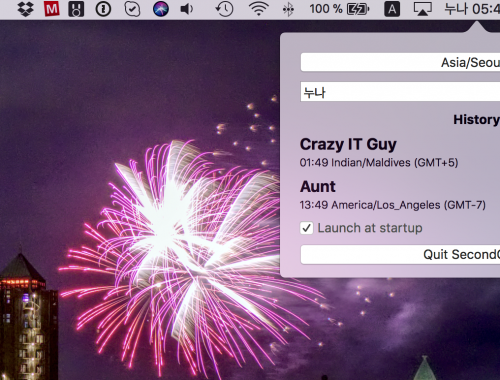Open the Asia/Seoul timezone dropdown
Image resolution: width=500 pixels, height=380 pixels.
point(400,62)
